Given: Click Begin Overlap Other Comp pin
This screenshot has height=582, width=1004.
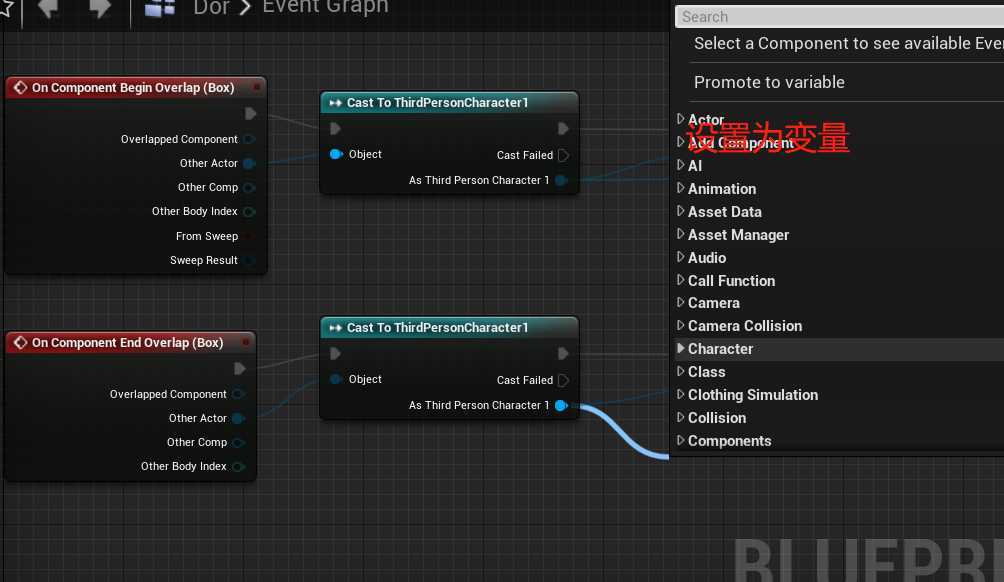Looking at the screenshot, I should coord(250,188).
